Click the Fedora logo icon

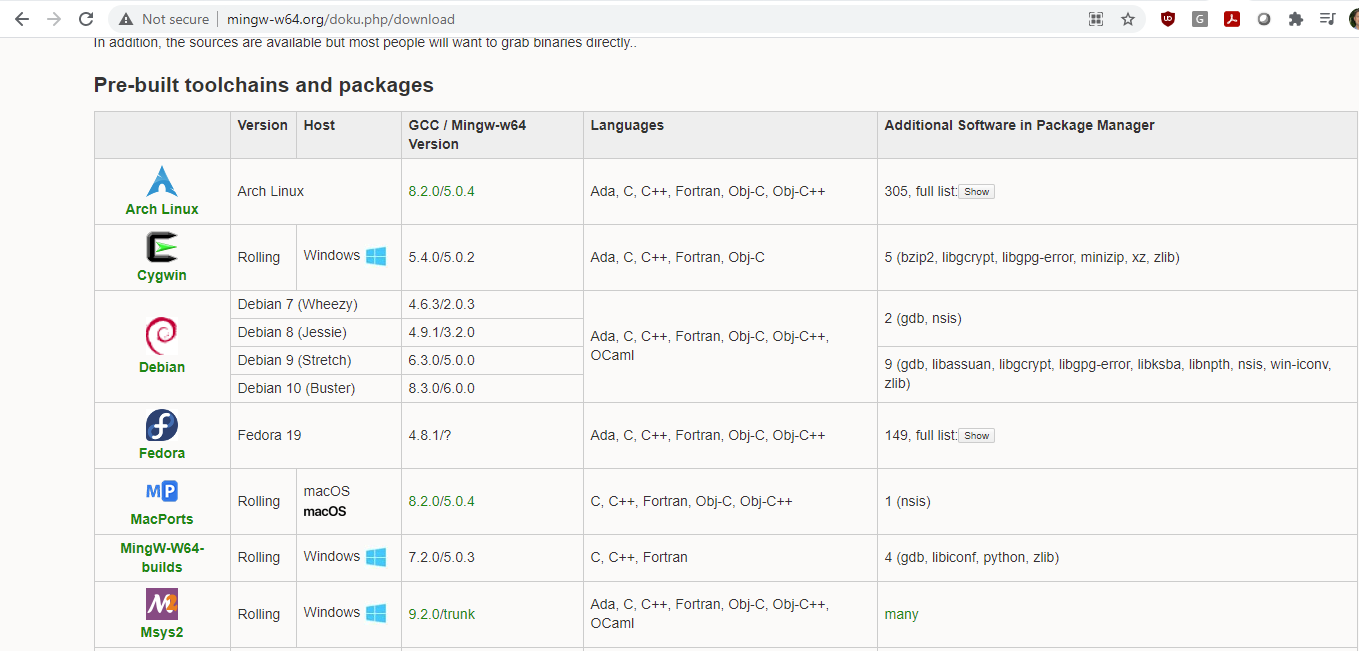point(162,425)
